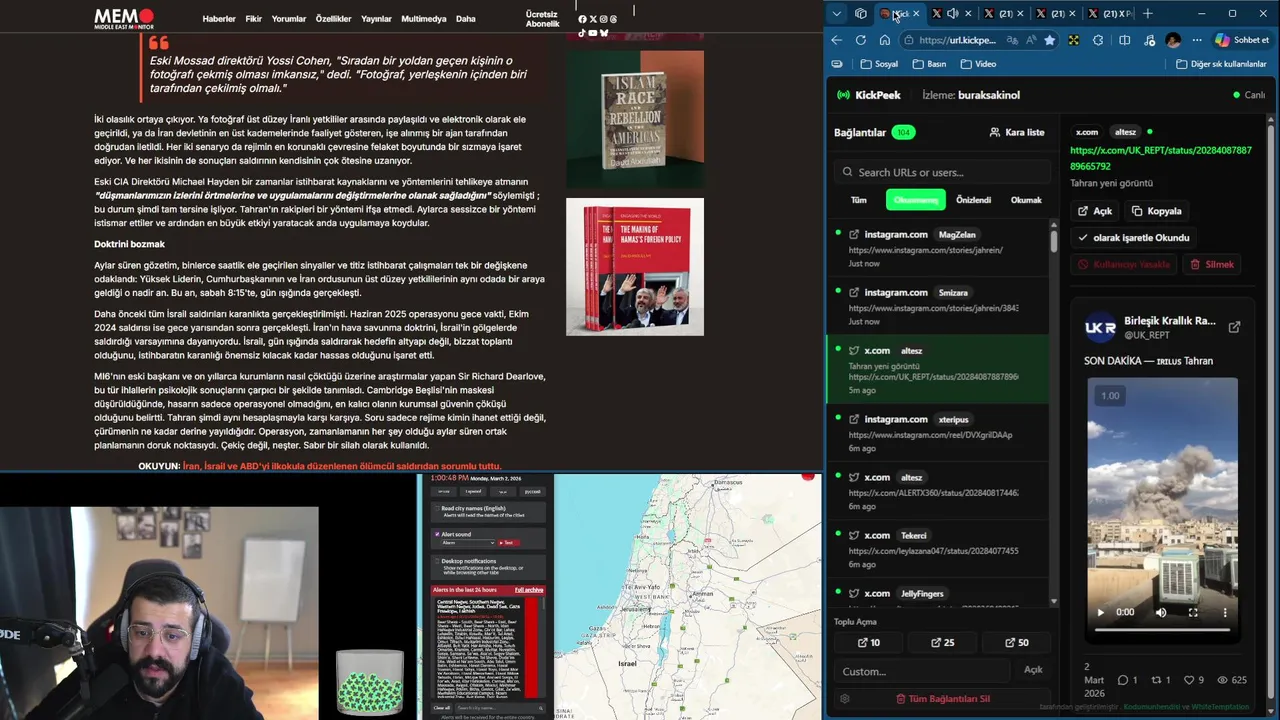This screenshot has width=1280, height=720.
Task: Select the x.com Tahran yeni görüntü row
Action: (938, 370)
